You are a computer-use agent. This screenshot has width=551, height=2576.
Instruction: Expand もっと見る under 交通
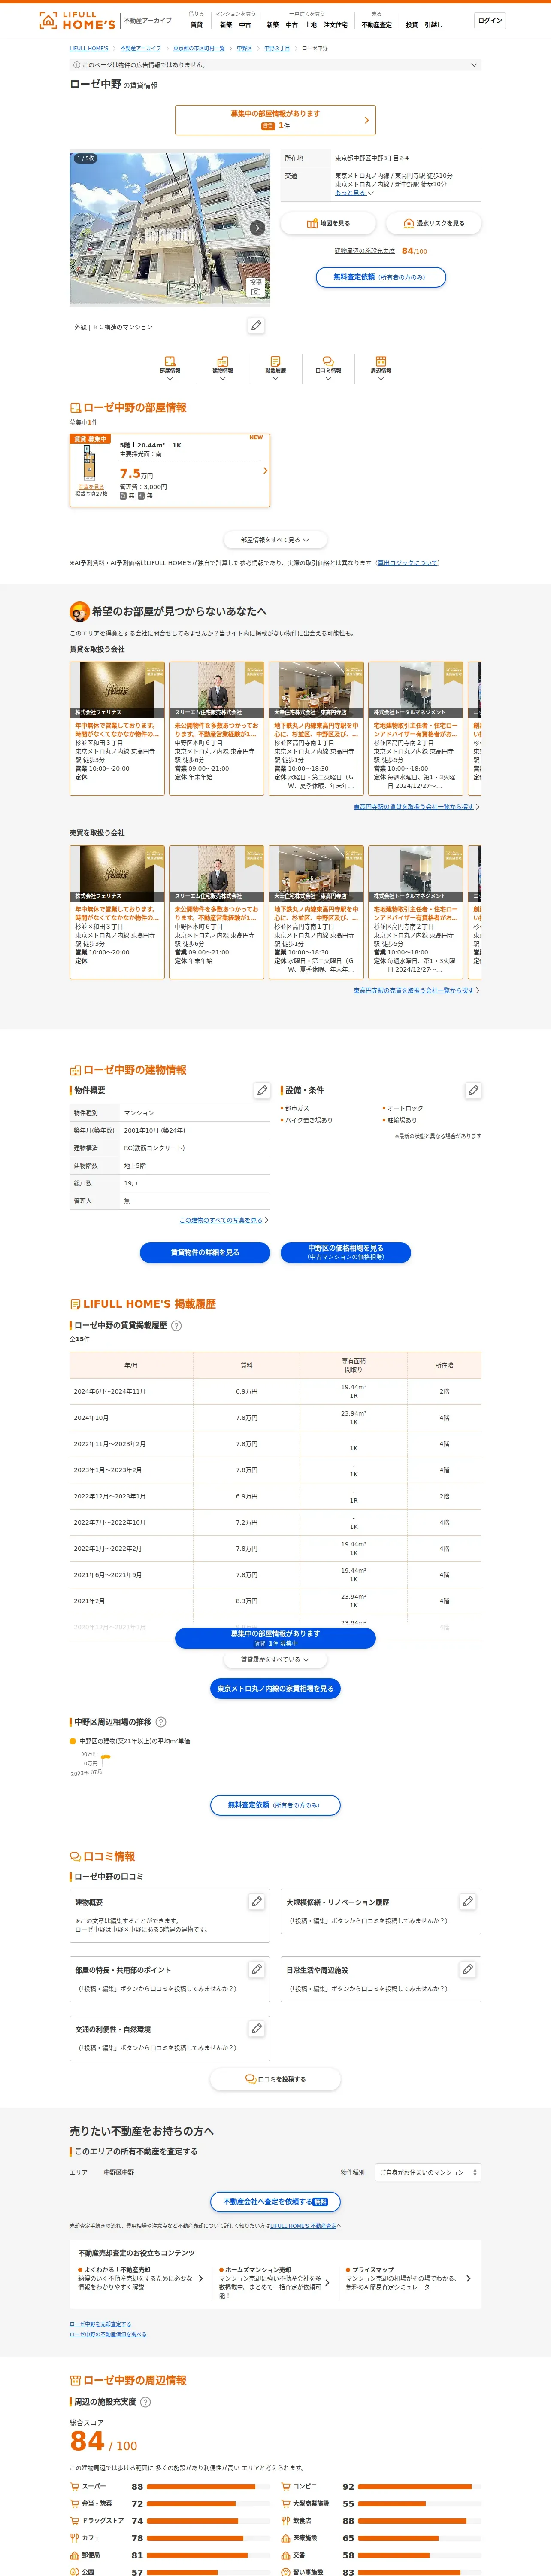pyautogui.click(x=354, y=193)
